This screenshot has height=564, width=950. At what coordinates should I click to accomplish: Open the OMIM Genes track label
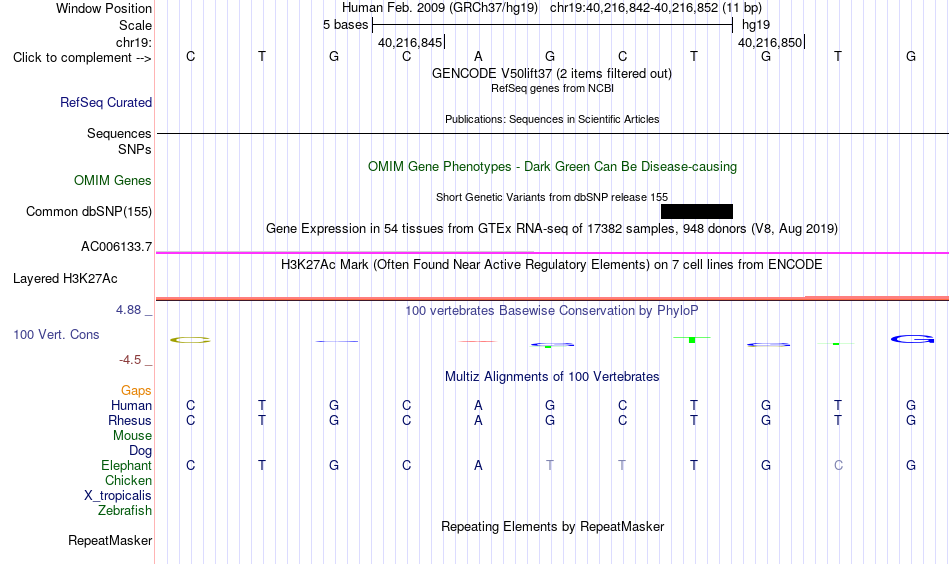pyautogui.click(x=112, y=181)
